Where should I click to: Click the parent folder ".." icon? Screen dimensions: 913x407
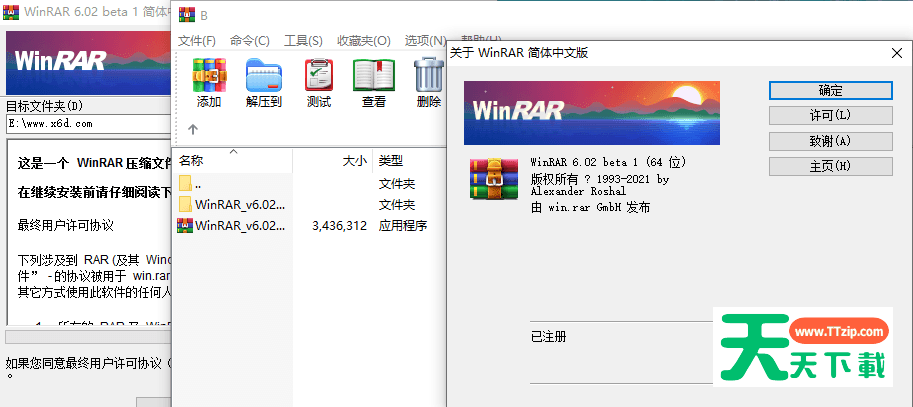coord(185,183)
